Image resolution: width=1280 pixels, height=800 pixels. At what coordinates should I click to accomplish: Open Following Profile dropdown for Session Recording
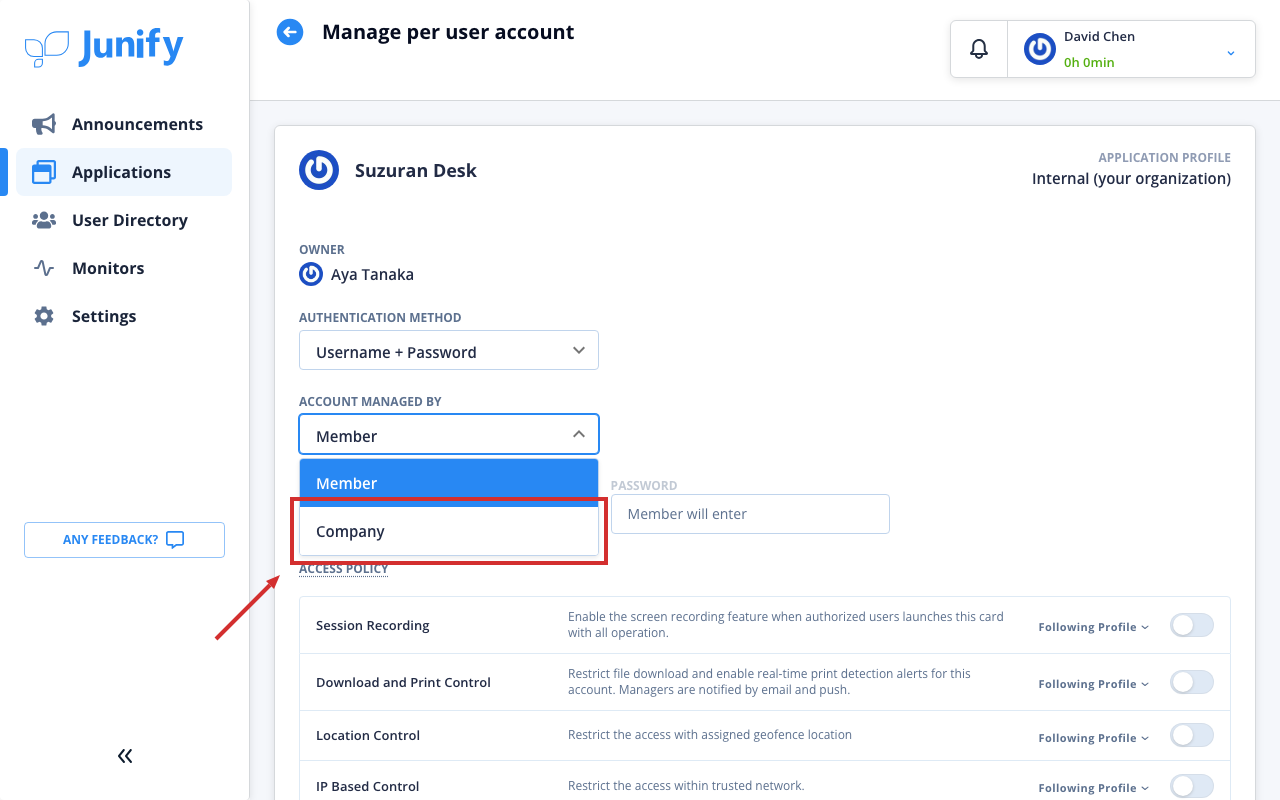pyautogui.click(x=1094, y=627)
